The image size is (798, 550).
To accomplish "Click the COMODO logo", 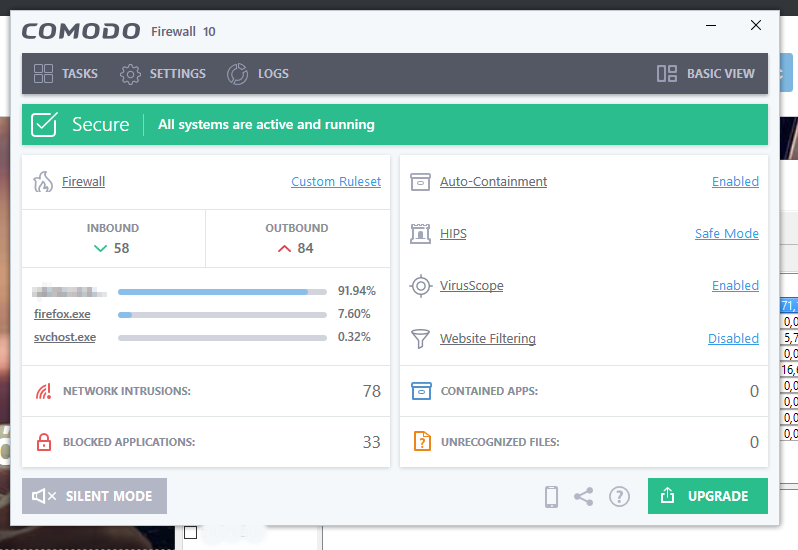I will click(80, 31).
